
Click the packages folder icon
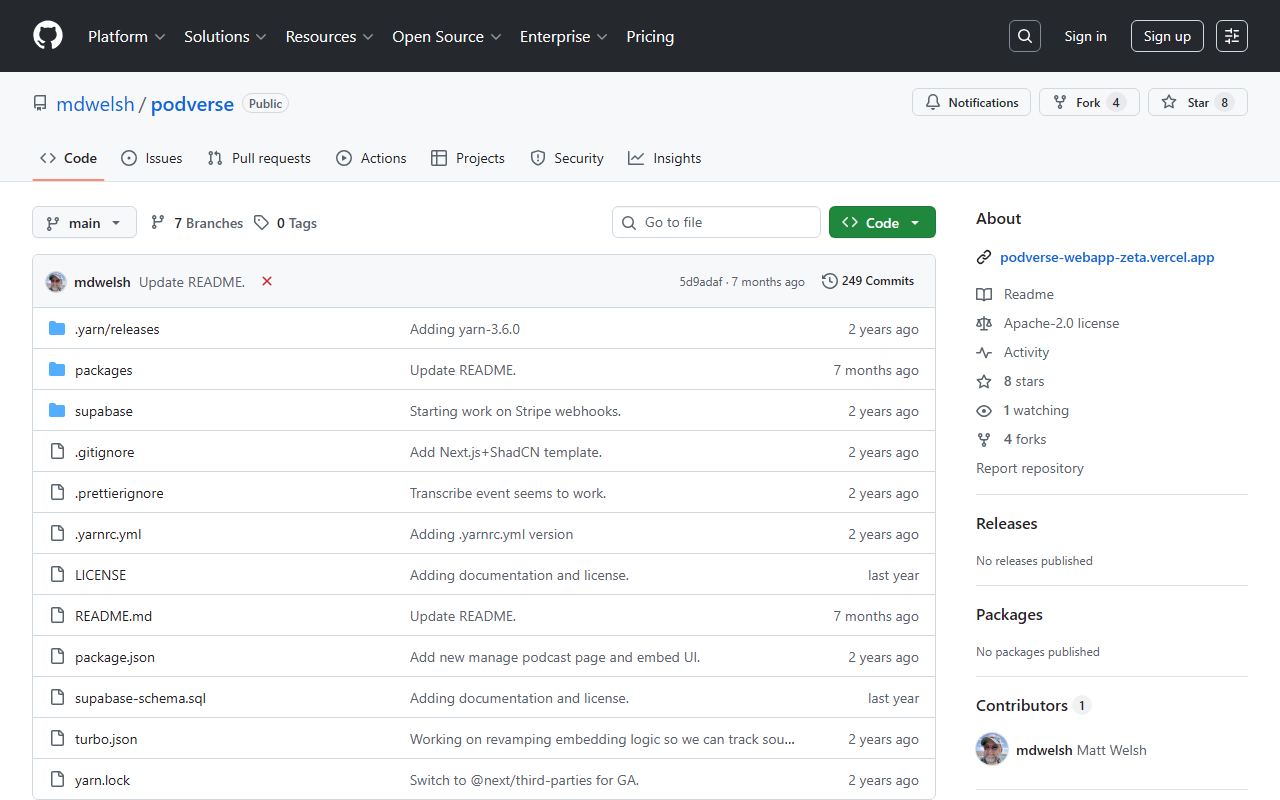(57, 370)
